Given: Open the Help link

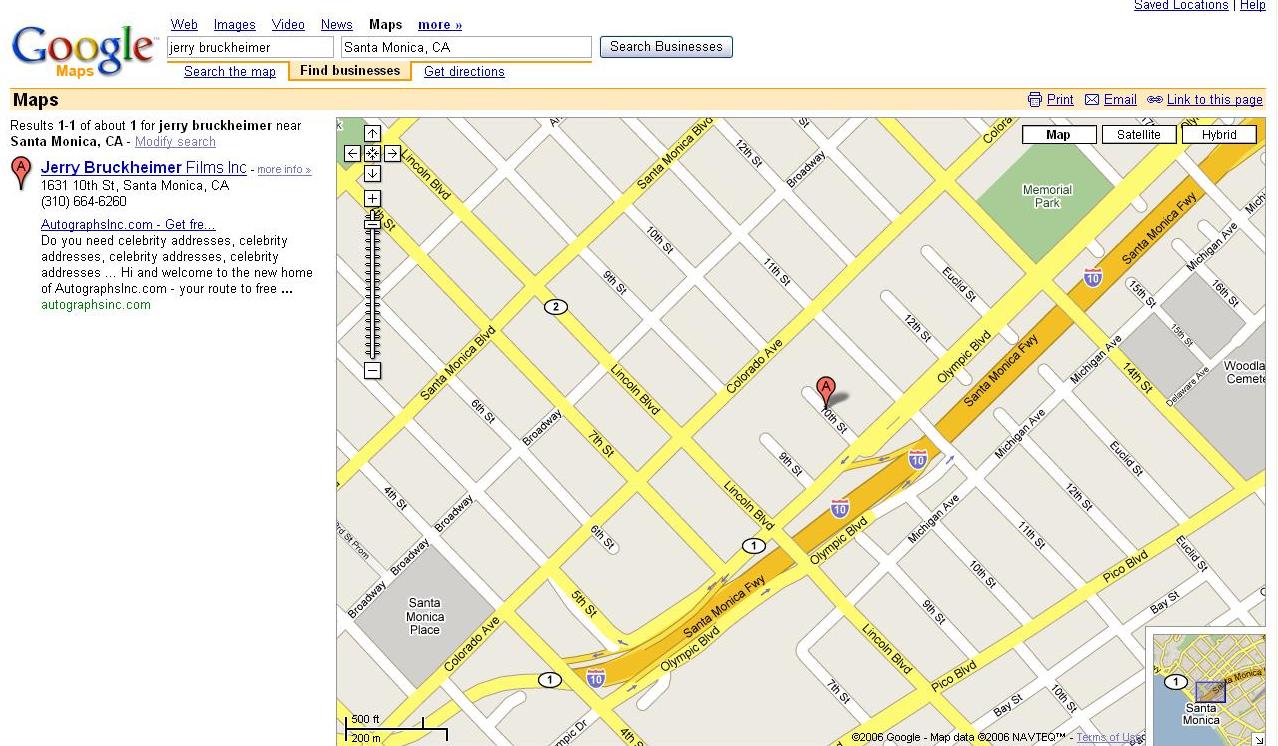Looking at the screenshot, I should pyautogui.click(x=1253, y=6).
